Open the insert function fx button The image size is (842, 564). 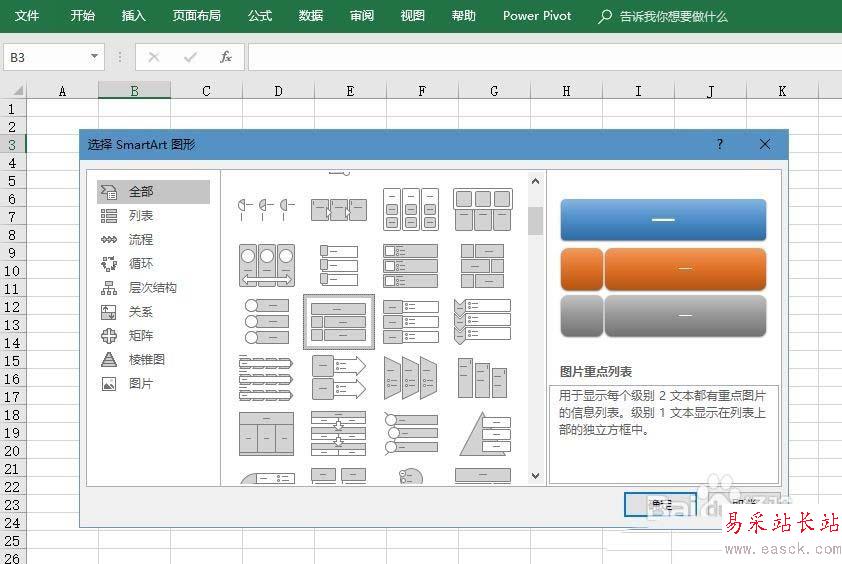226,57
